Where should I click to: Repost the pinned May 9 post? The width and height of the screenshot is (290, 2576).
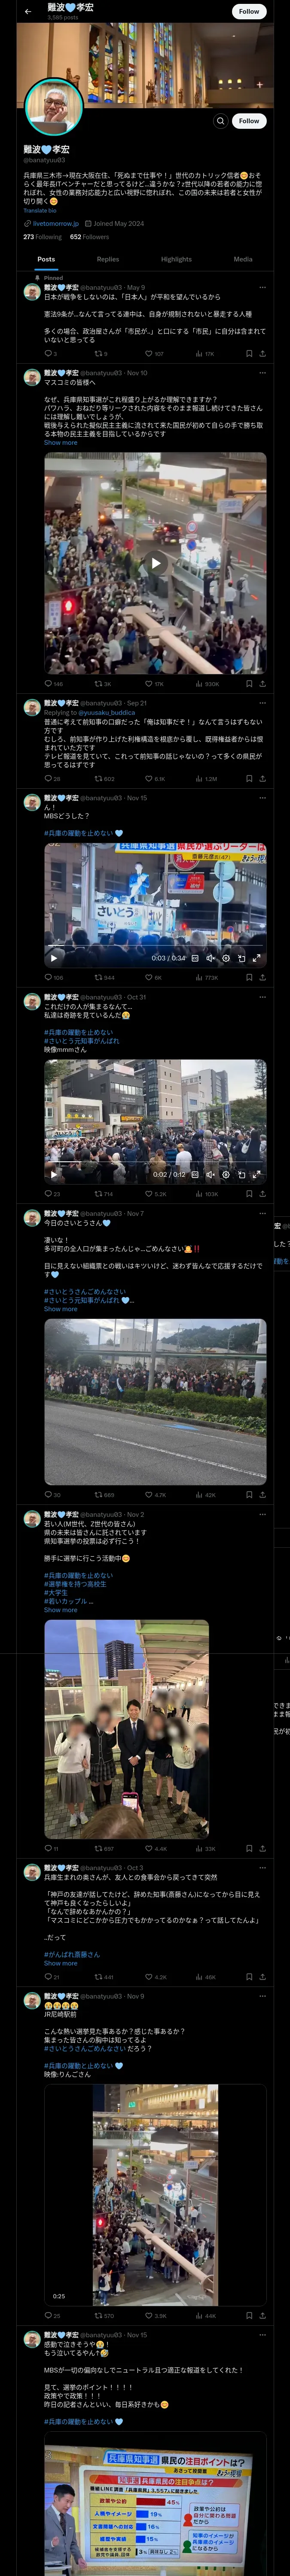click(x=99, y=353)
